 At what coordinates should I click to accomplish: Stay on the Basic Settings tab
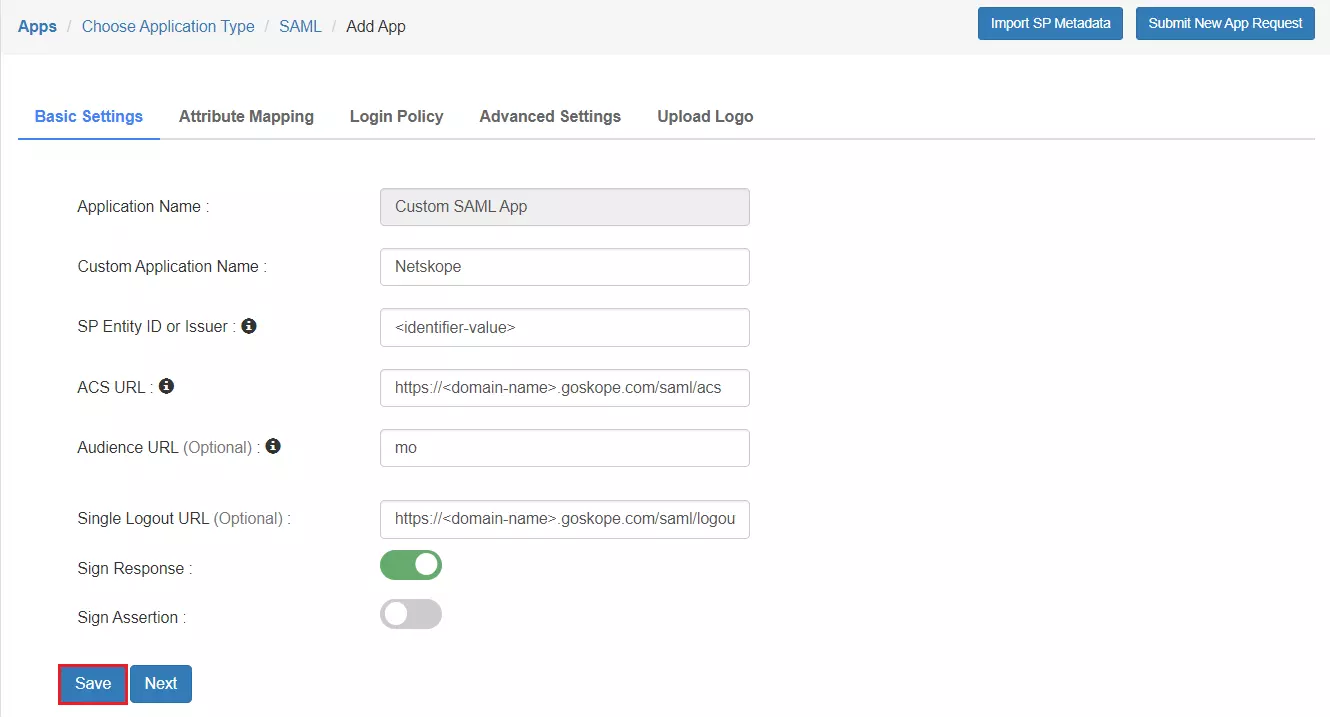coord(88,116)
